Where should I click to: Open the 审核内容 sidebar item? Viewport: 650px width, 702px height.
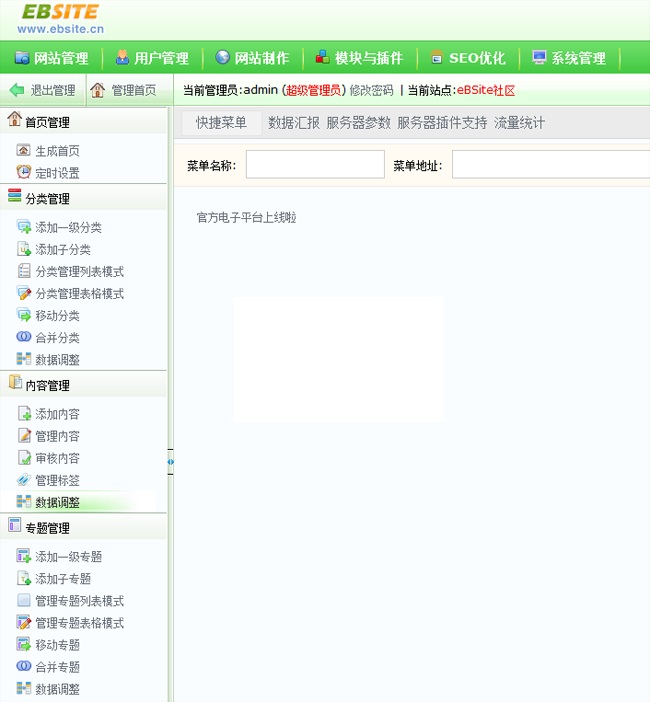point(57,458)
